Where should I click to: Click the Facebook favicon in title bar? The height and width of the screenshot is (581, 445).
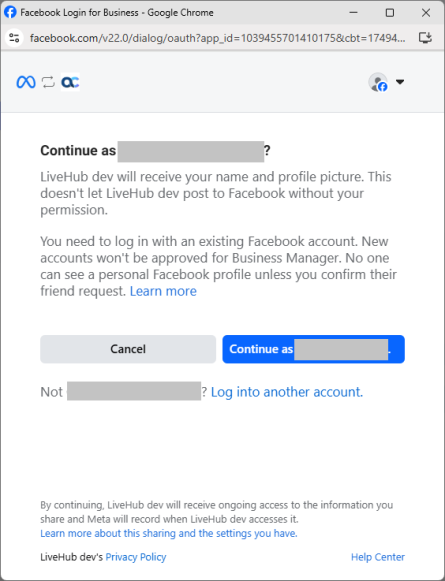[x=10, y=12]
